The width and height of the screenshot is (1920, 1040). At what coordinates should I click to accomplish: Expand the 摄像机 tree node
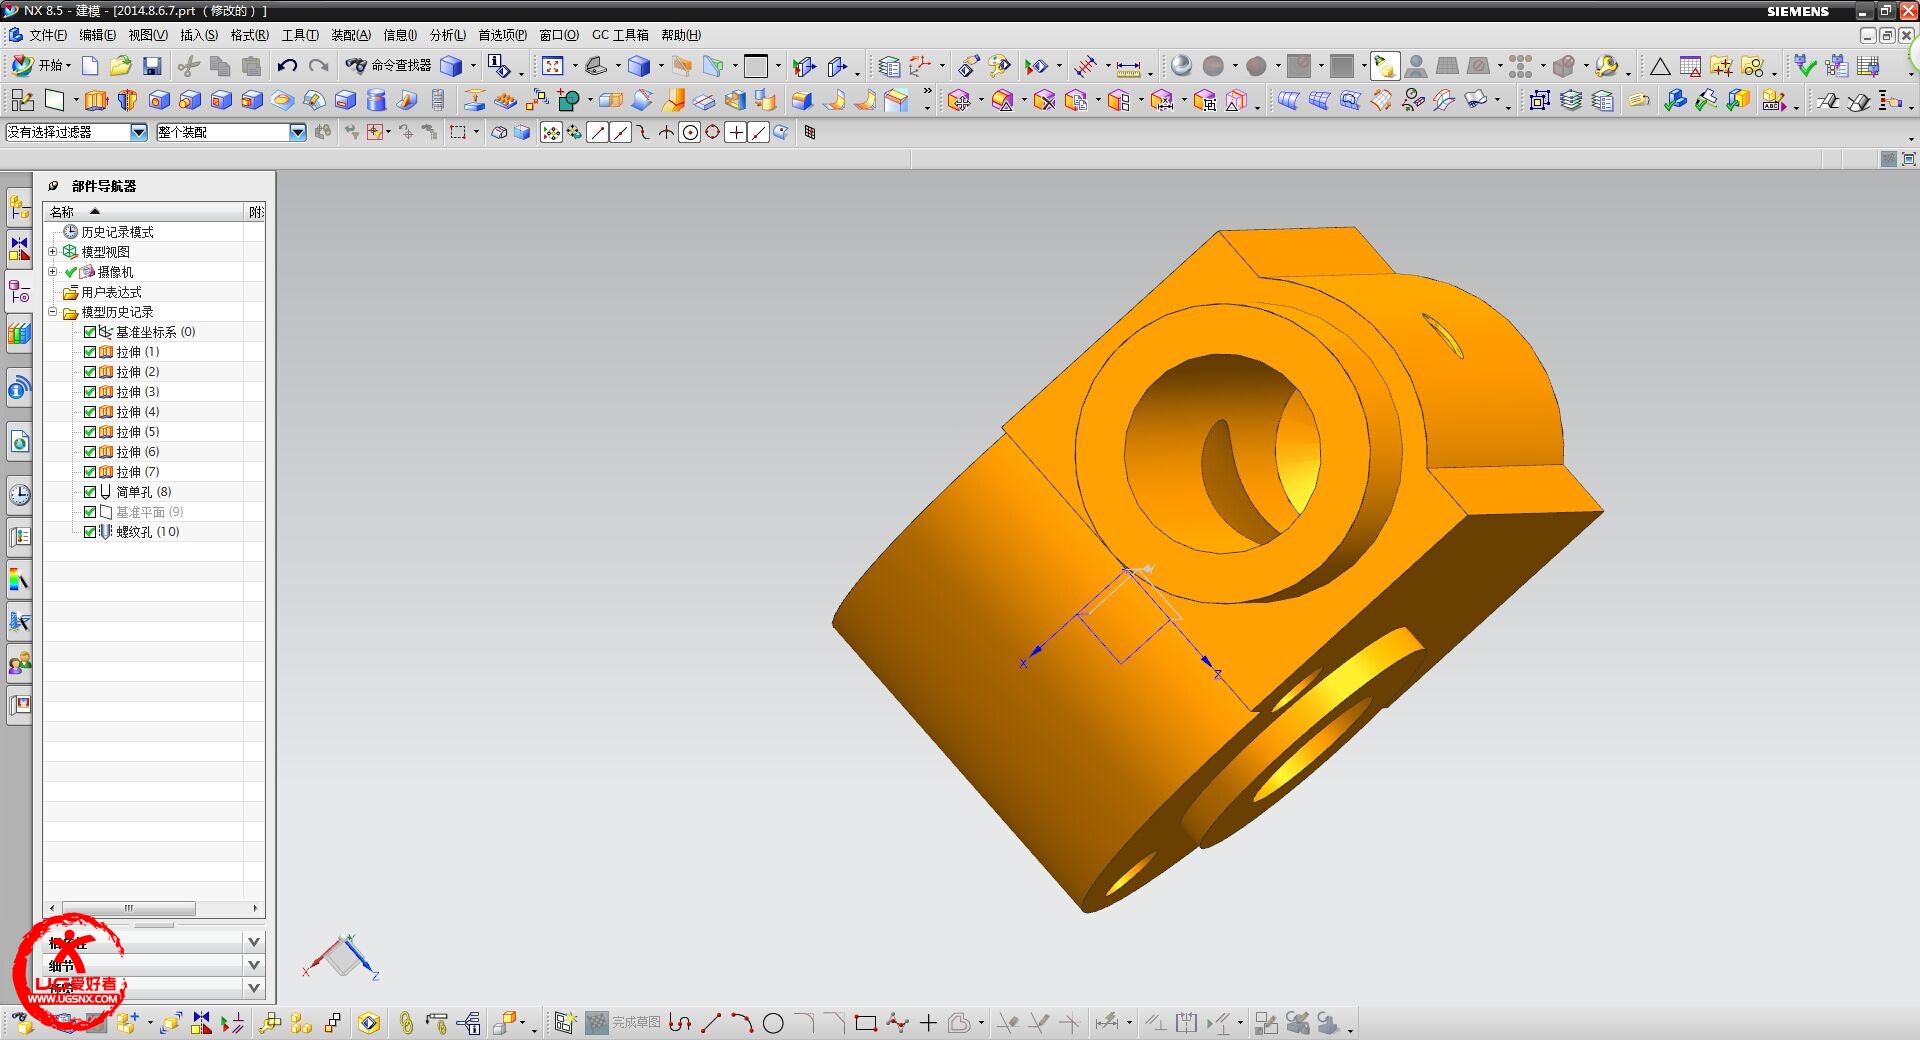[x=53, y=272]
